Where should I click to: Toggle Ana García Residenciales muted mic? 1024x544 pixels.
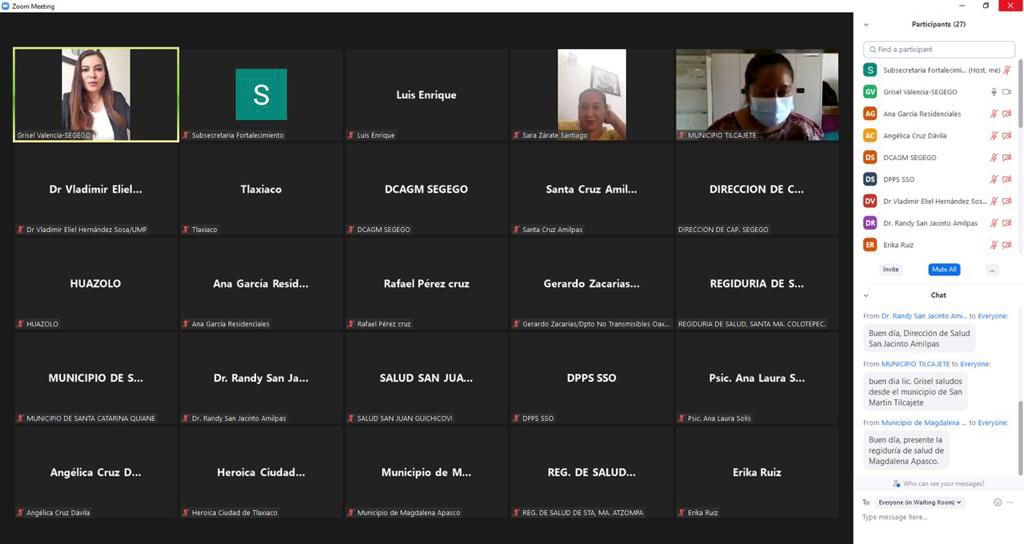tap(994, 114)
